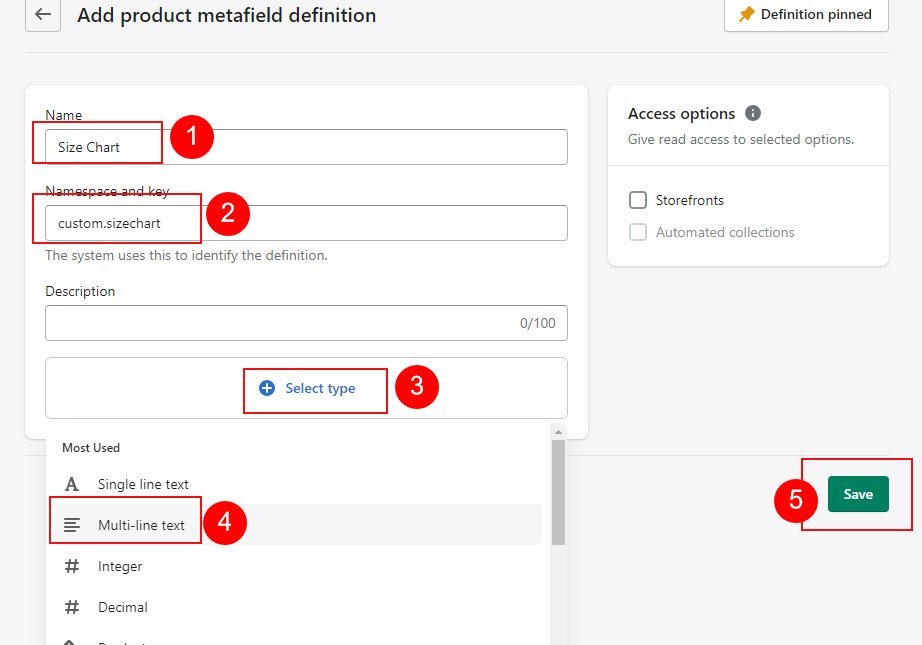Click the system uses this helper text
Viewport: 922px width, 645px height.
pyautogui.click(x=186, y=255)
